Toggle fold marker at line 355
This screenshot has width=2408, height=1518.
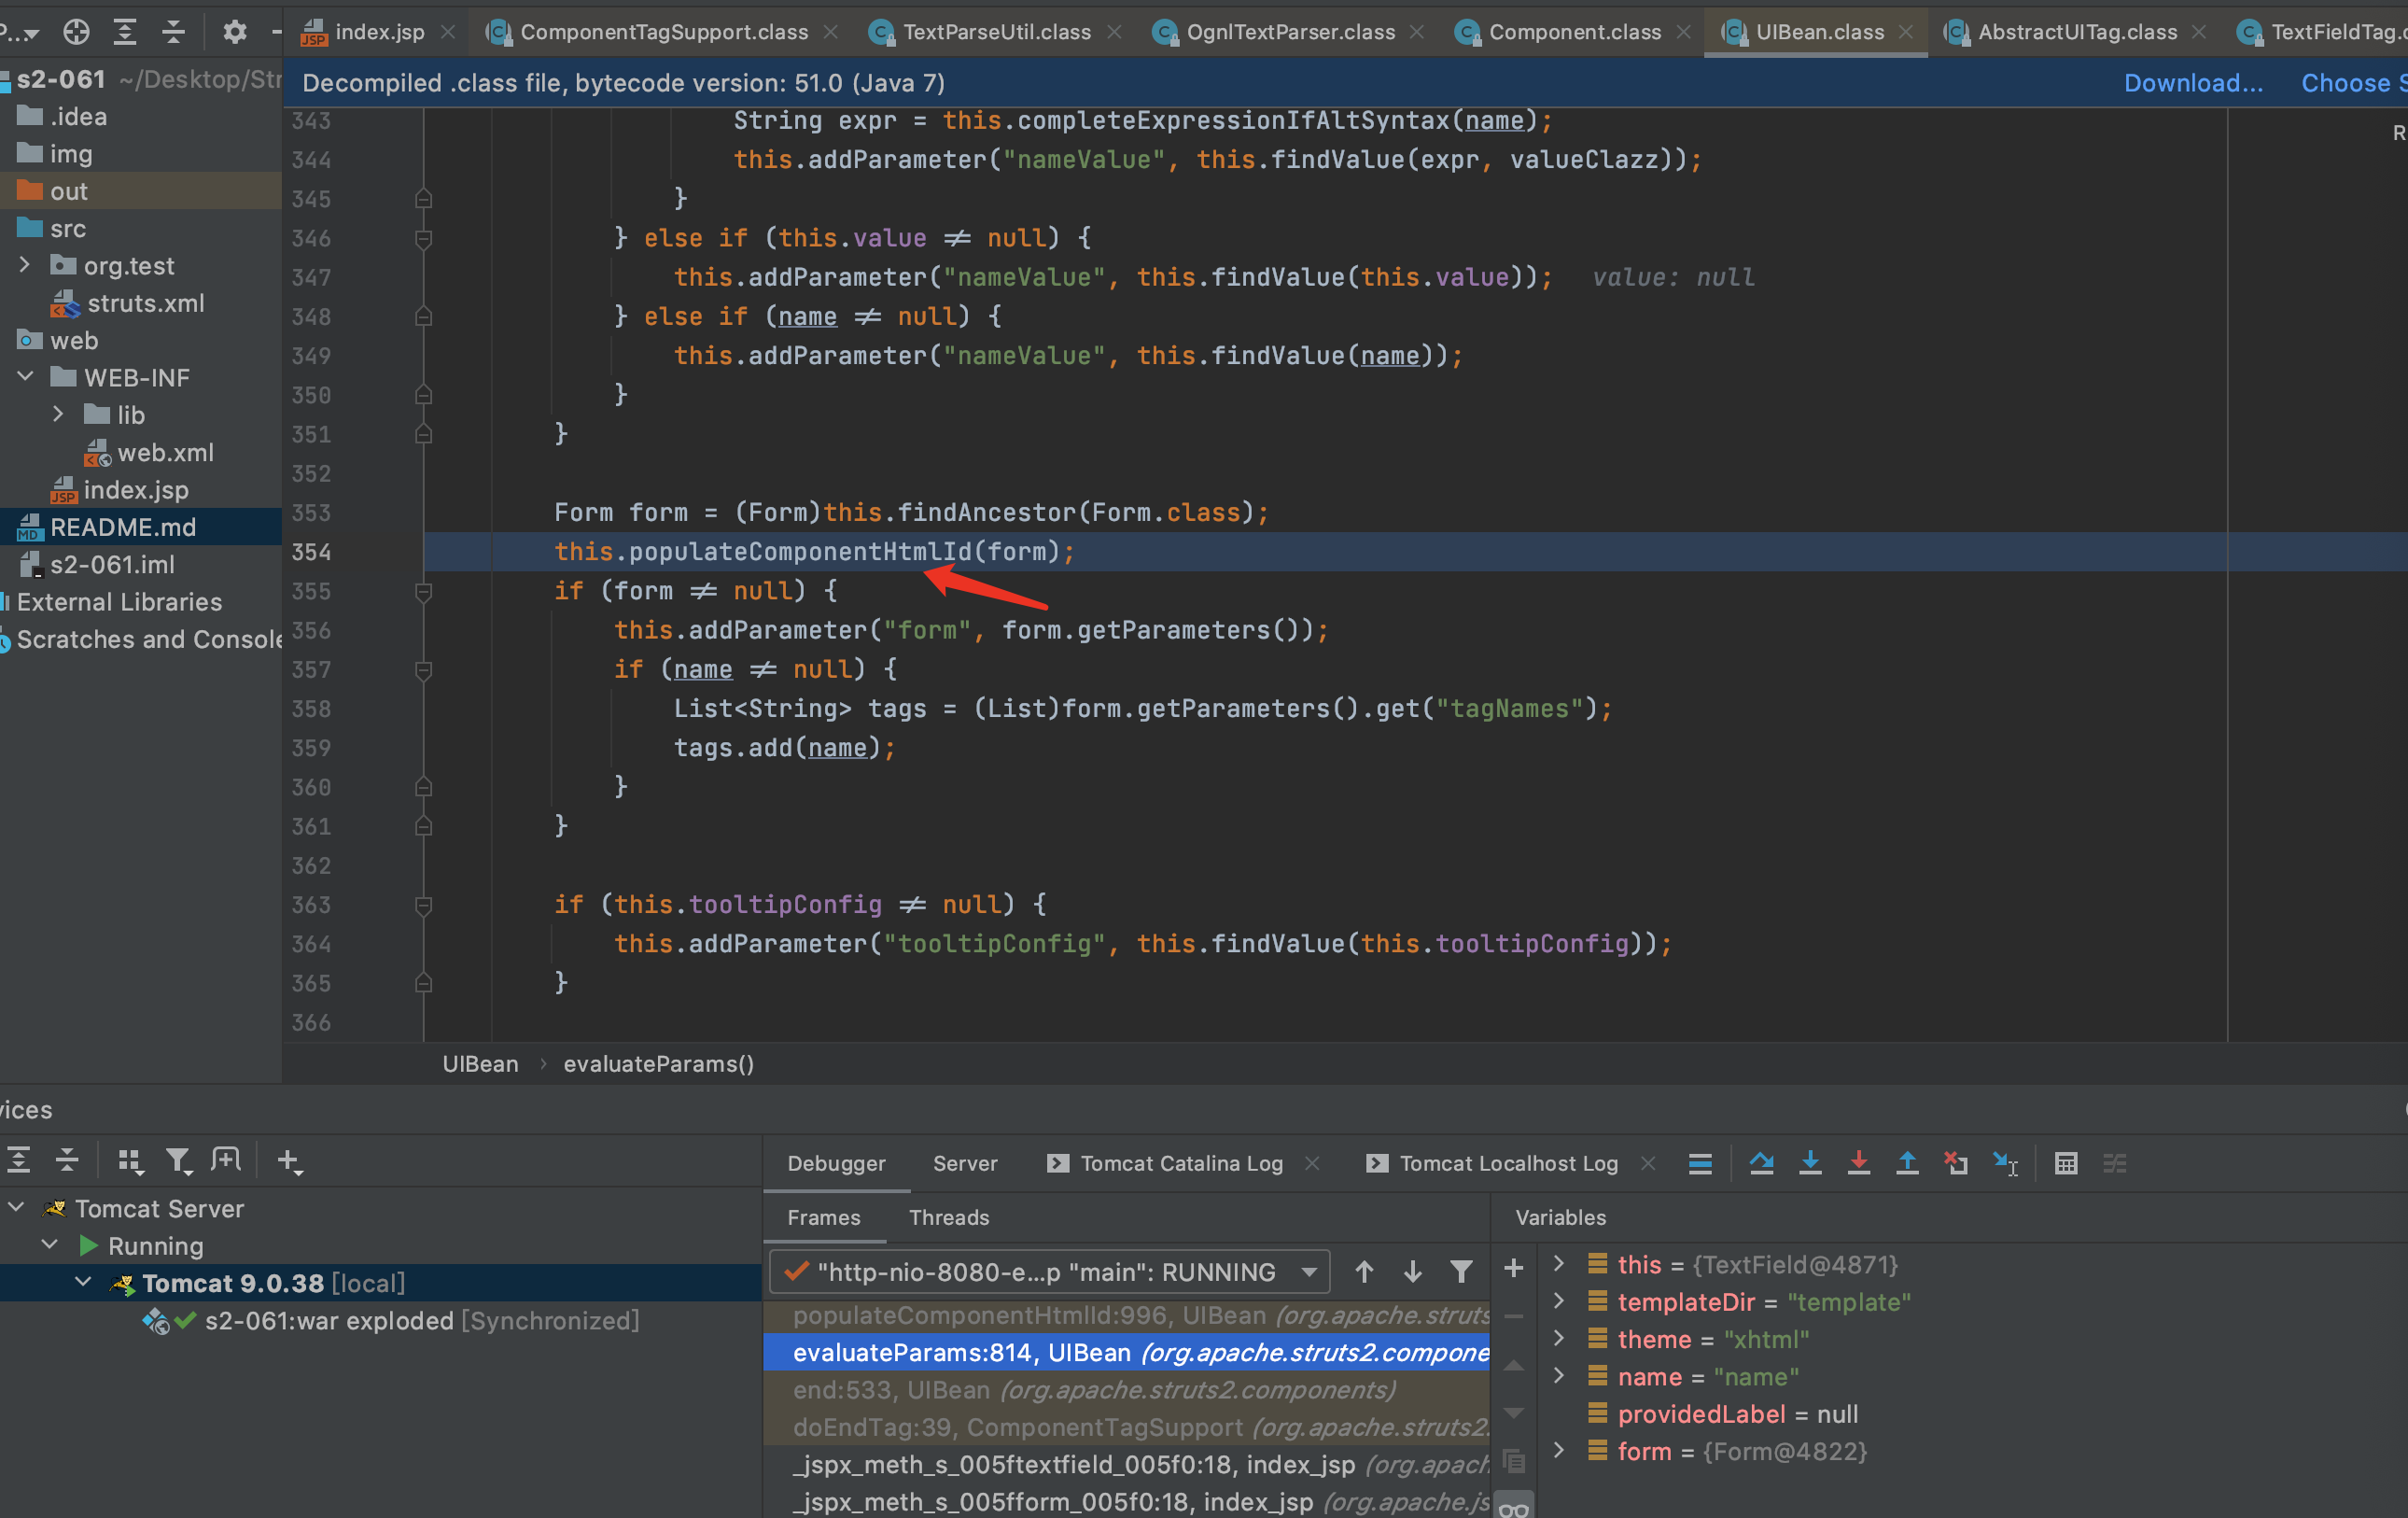(423, 591)
